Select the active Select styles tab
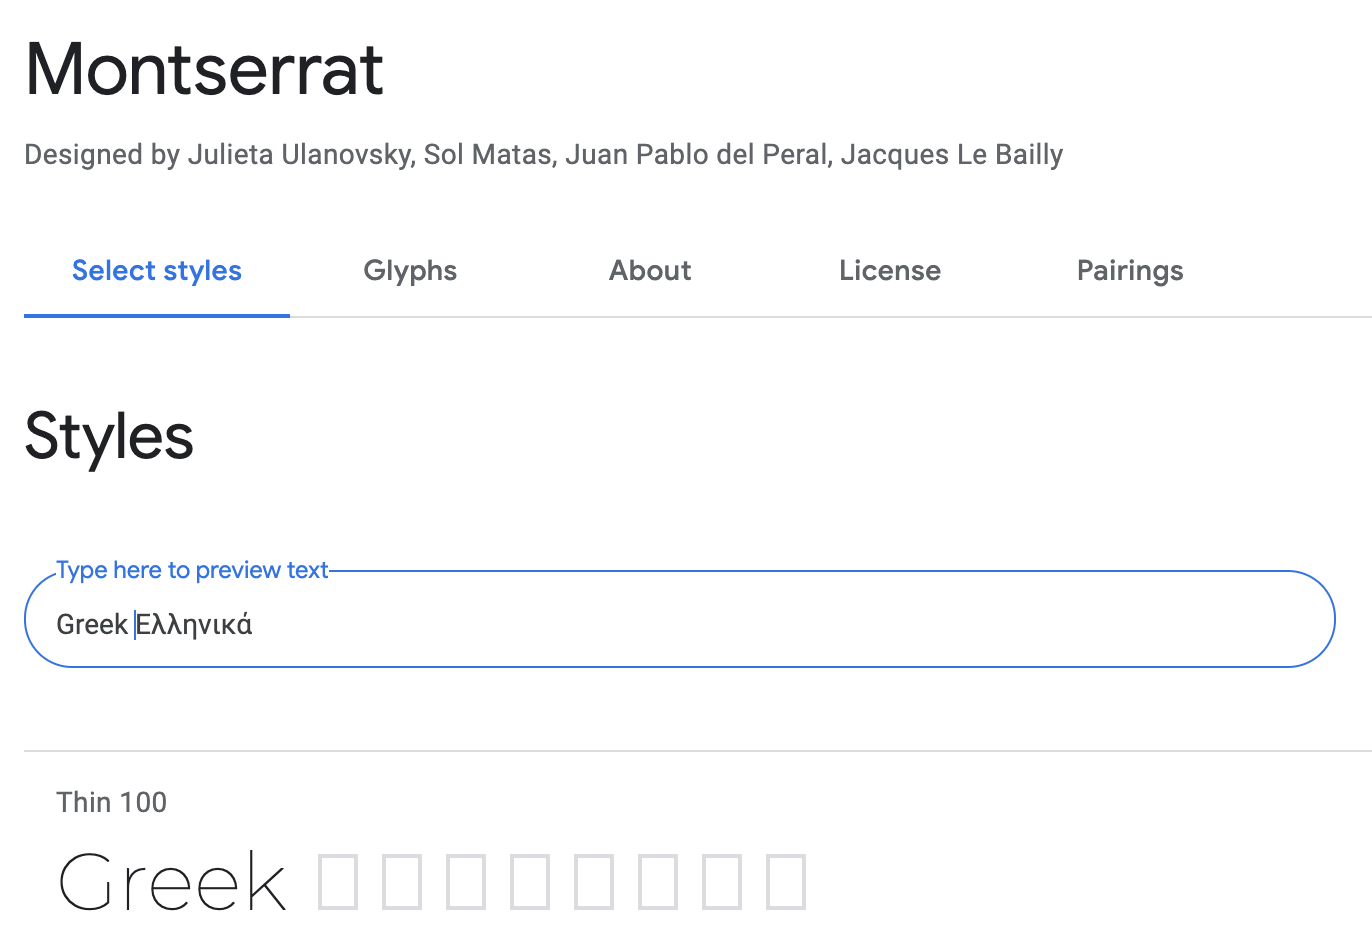1372x942 pixels. point(156,270)
